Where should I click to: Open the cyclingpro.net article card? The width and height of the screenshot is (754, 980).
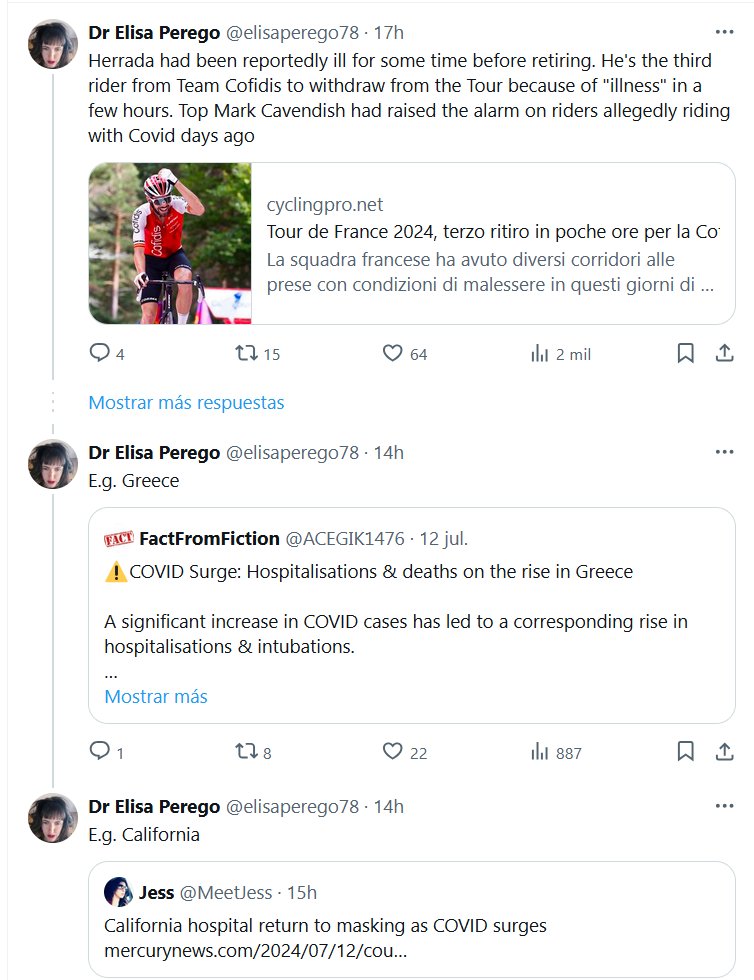490,245
